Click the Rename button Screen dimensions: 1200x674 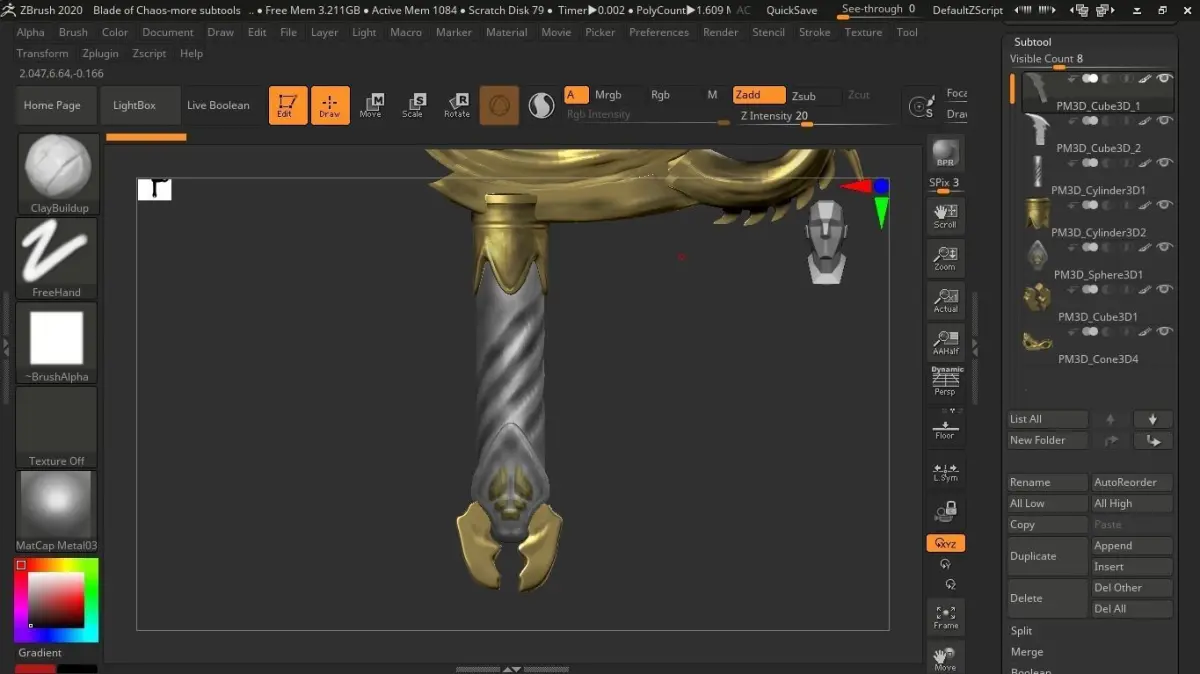coord(1047,482)
